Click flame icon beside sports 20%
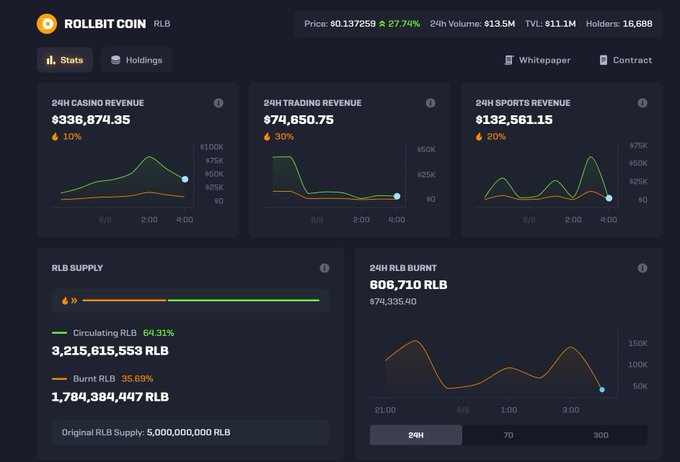The image size is (680, 462). pyautogui.click(x=479, y=137)
